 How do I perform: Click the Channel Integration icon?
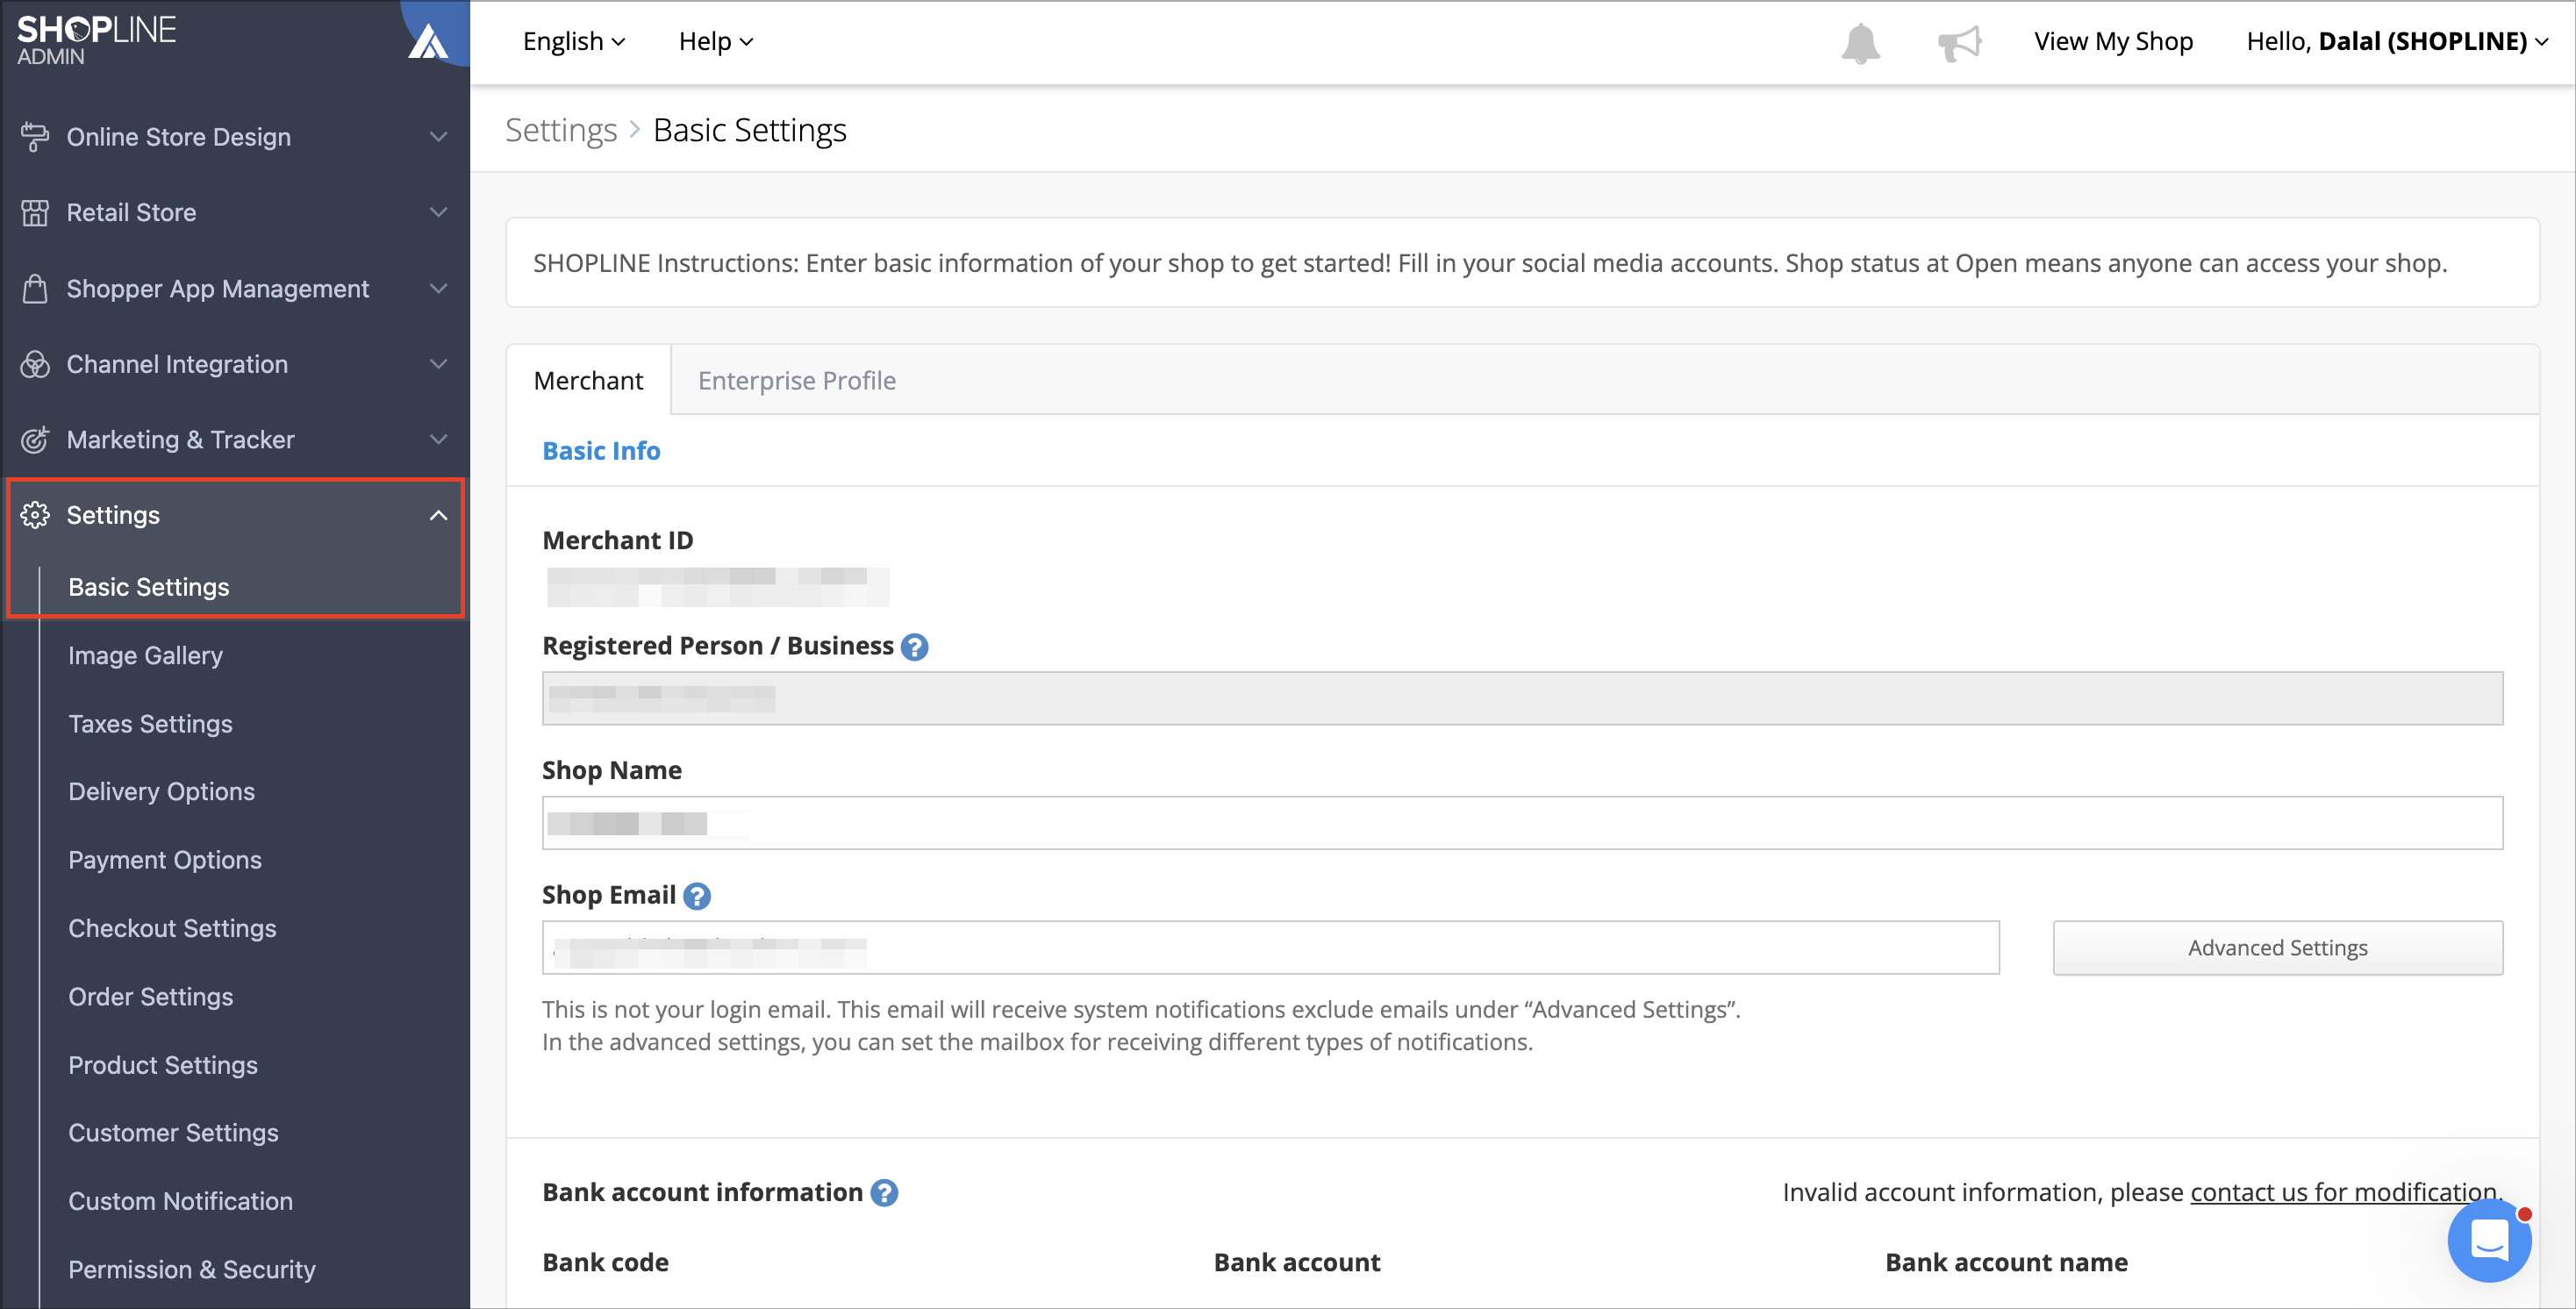[x=35, y=364]
